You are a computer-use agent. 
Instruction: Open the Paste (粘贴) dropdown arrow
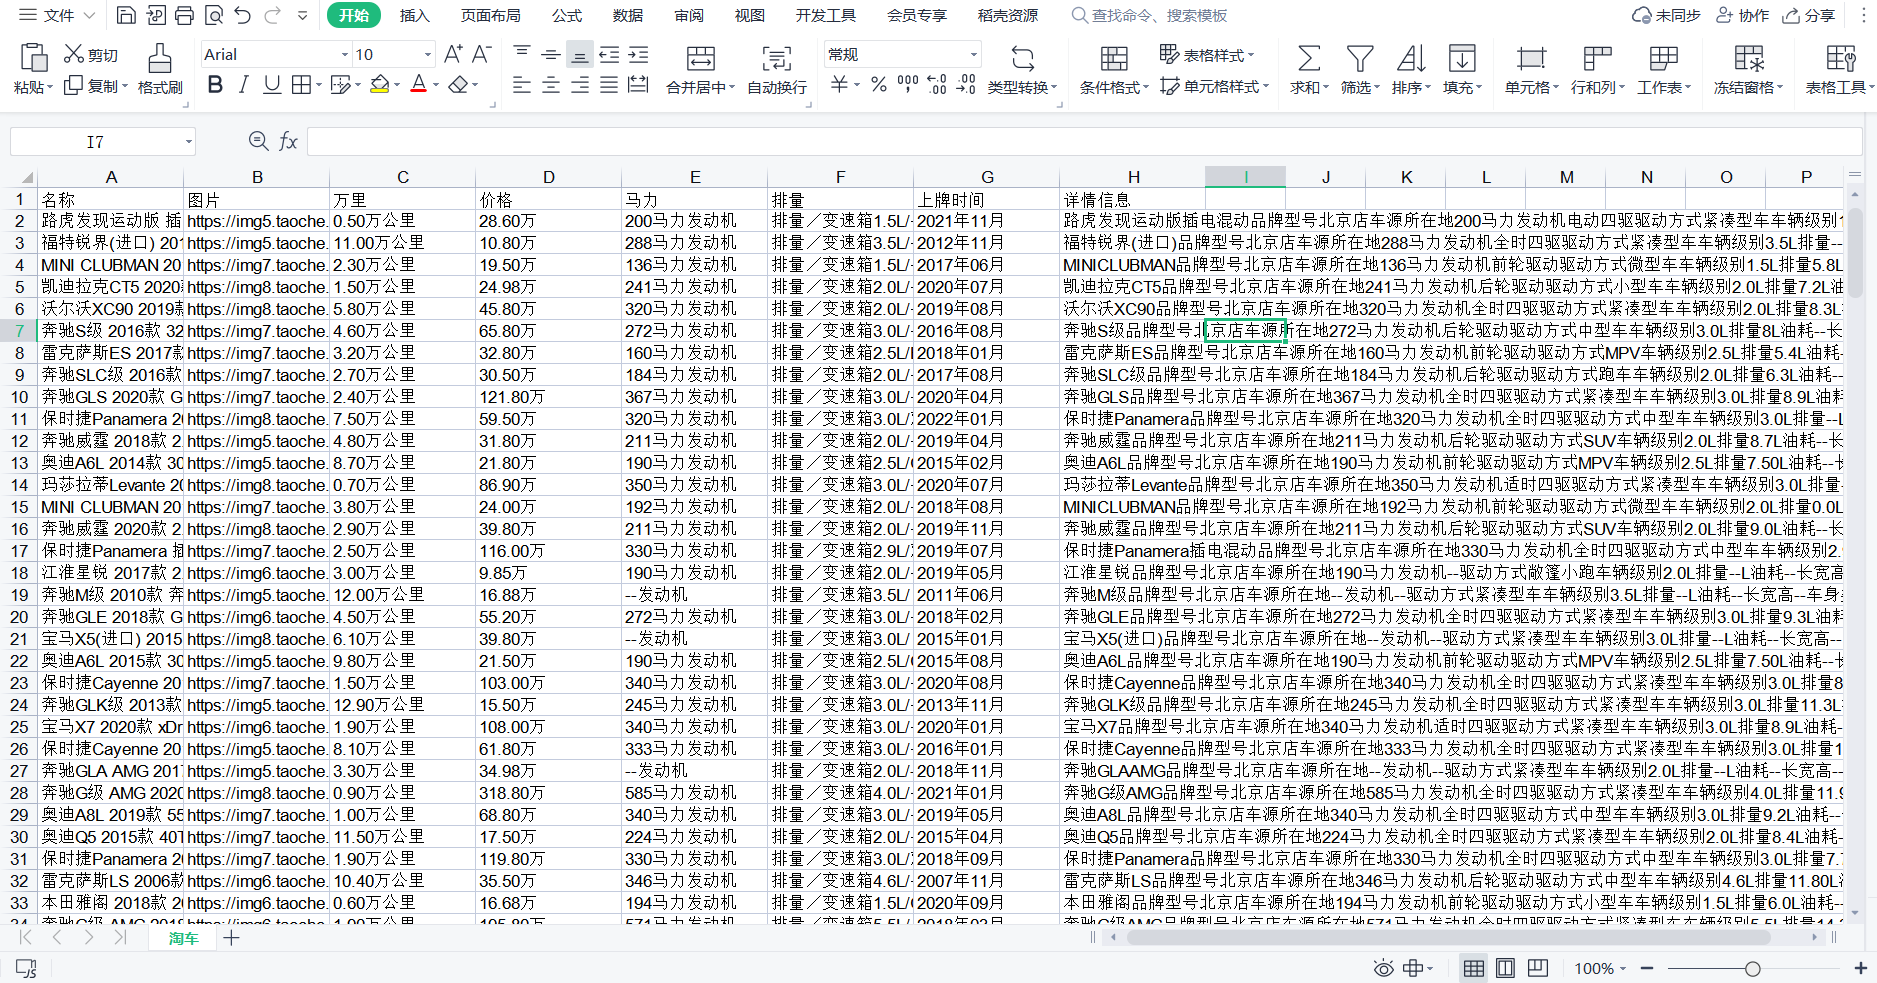[x=48, y=88]
